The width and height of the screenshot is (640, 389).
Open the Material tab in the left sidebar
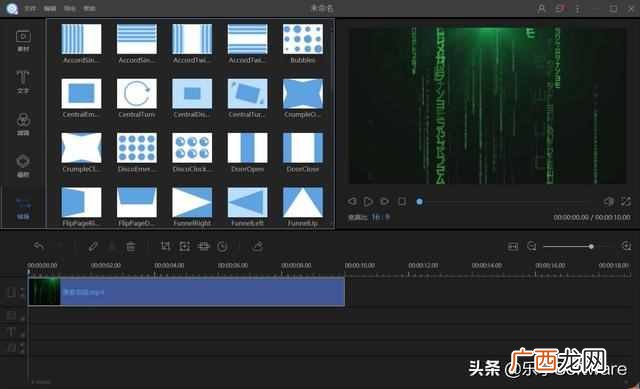coord(23,41)
